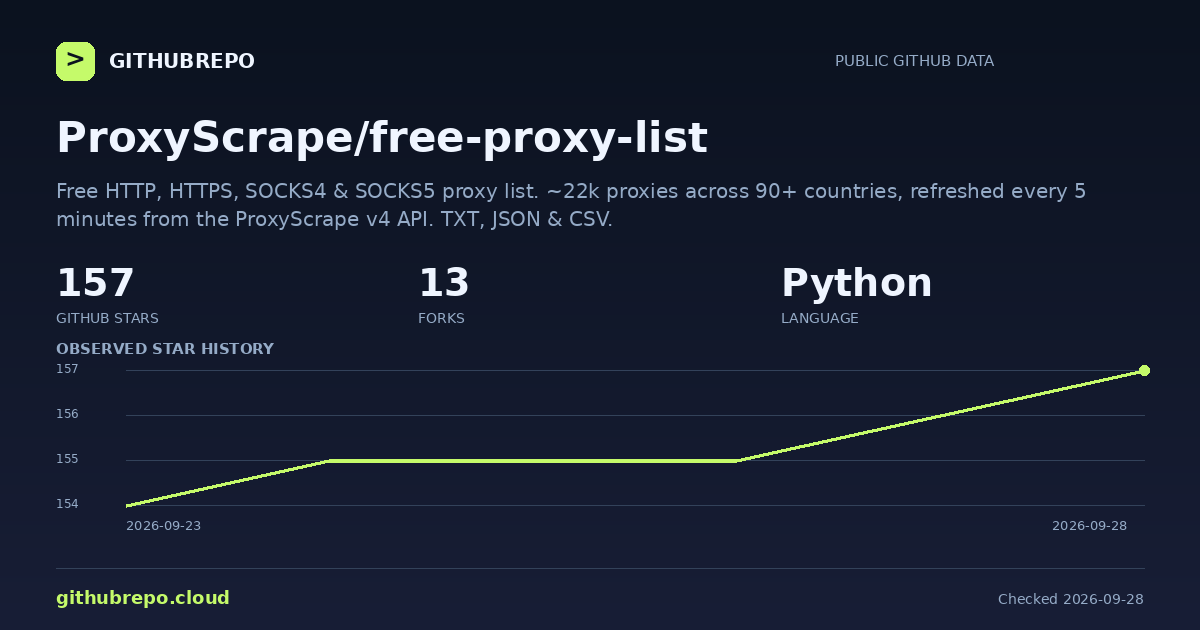Open the GITHUBREPO brand name
This screenshot has width=1200, height=630.
[x=182, y=62]
